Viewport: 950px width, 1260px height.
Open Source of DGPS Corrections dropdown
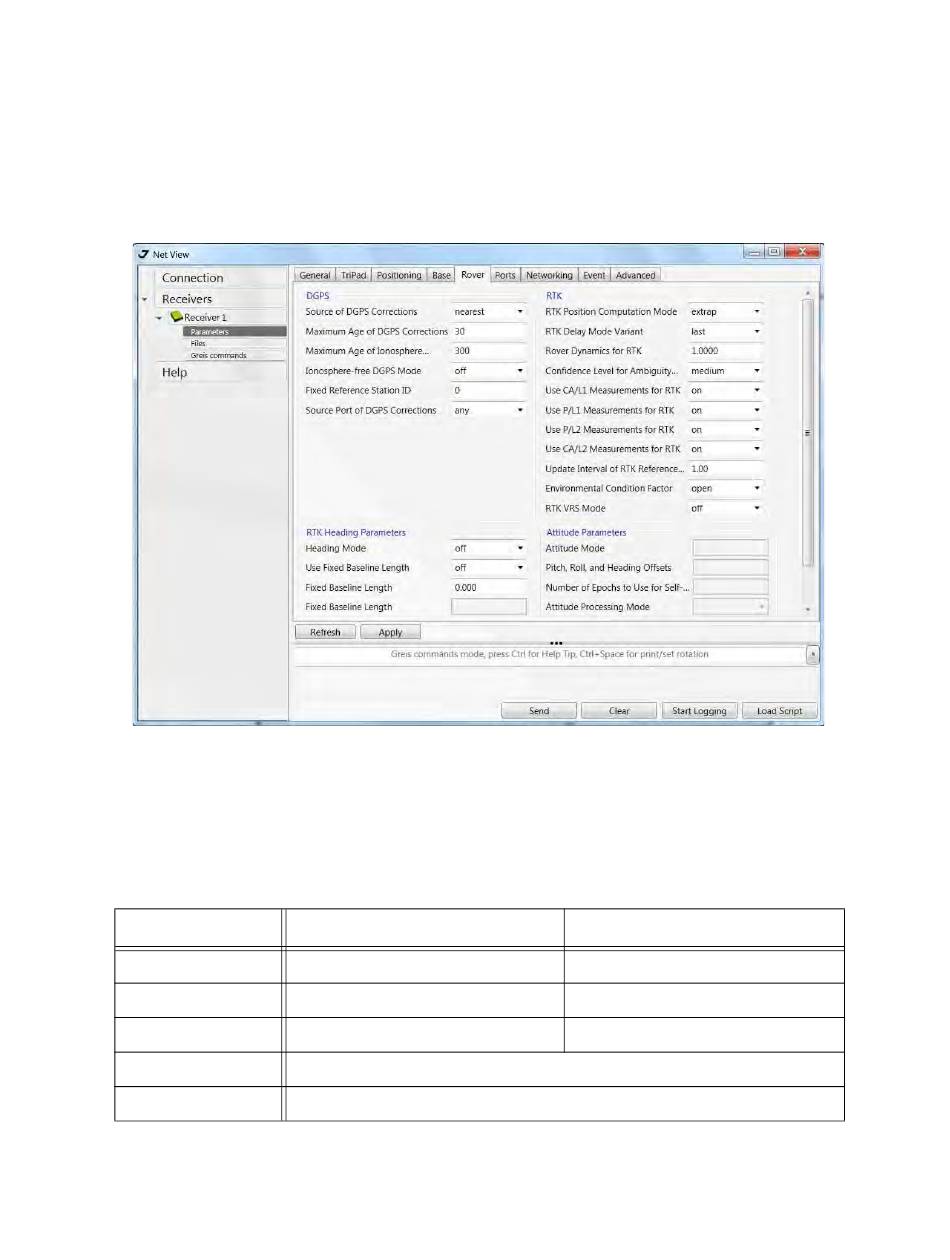pos(520,312)
